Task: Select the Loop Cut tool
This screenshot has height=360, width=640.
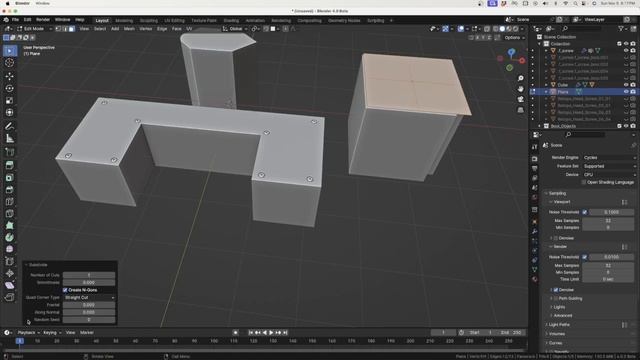Action: coord(9,202)
